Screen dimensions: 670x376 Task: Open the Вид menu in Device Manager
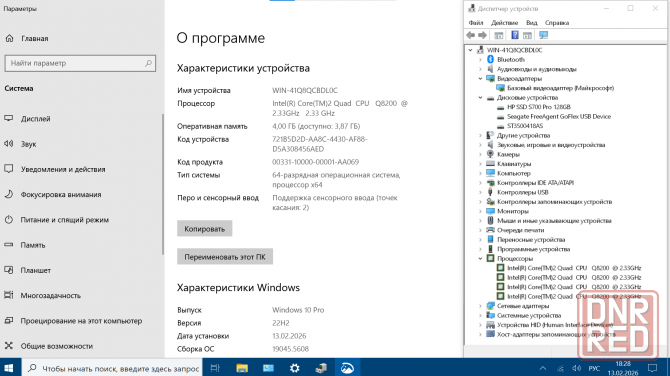pyautogui.click(x=532, y=23)
